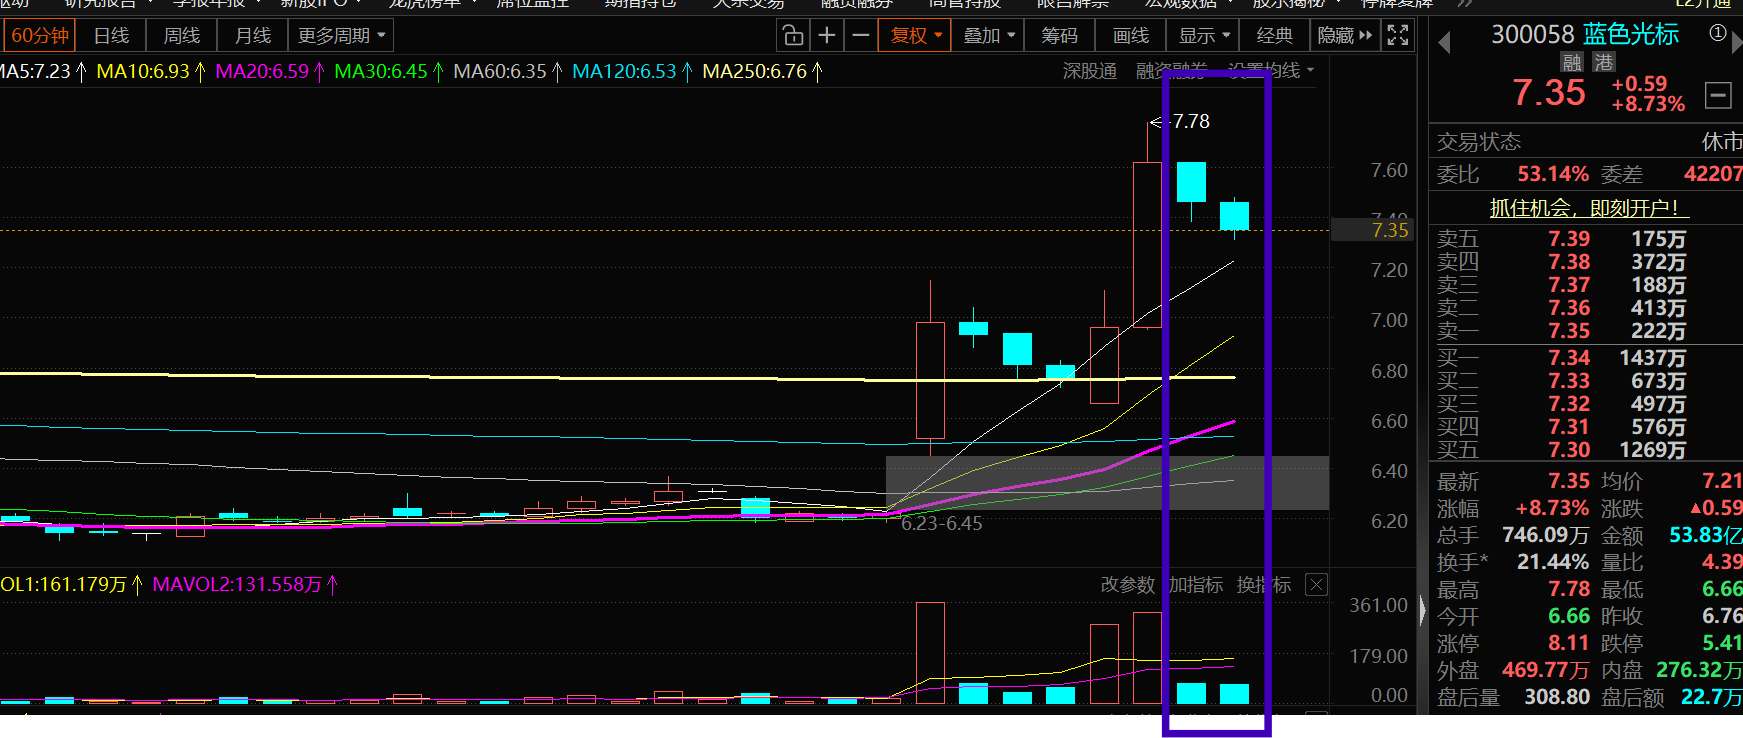This screenshot has width=1743, height=738.
Task: Expand the 显示 display dropdown
Action: (1204, 36)
